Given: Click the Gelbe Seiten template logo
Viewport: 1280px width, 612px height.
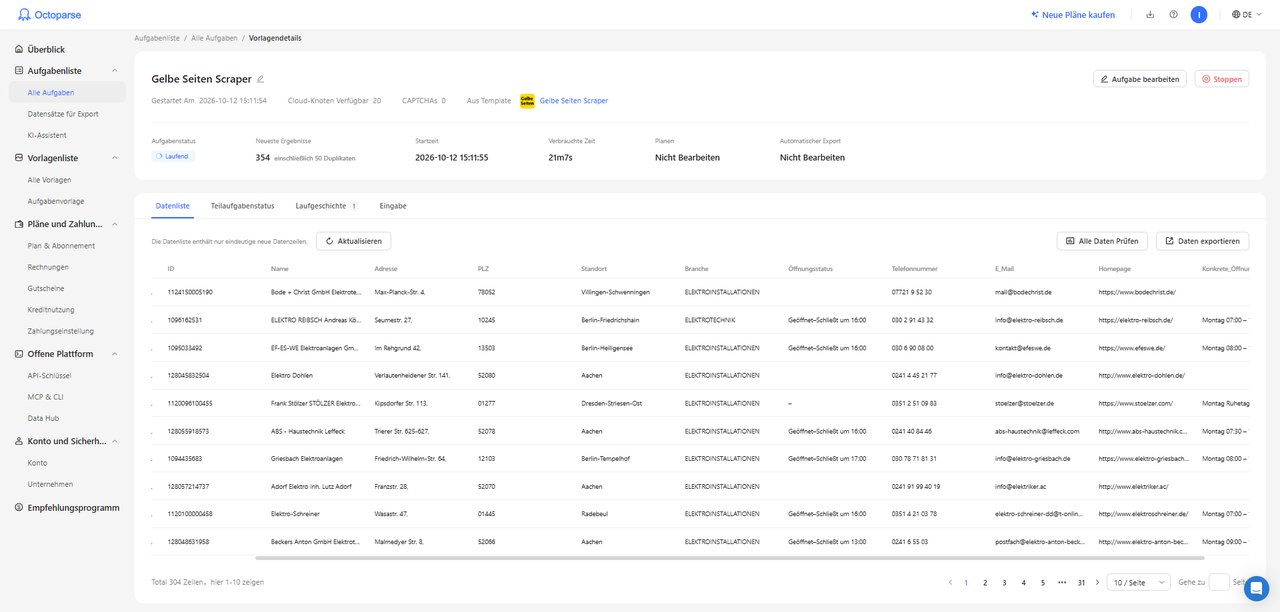Looking at the screenshot, I should 527,101.
